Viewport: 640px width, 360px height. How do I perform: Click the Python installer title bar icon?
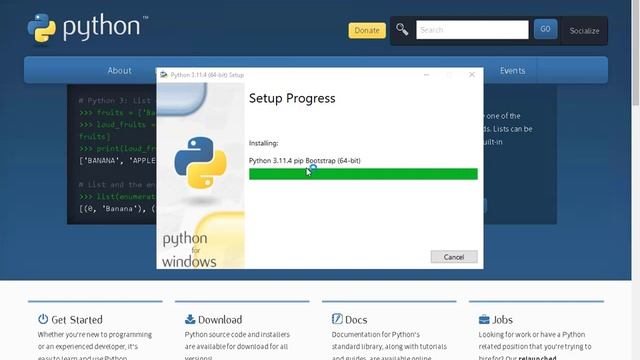pos(164,75)
